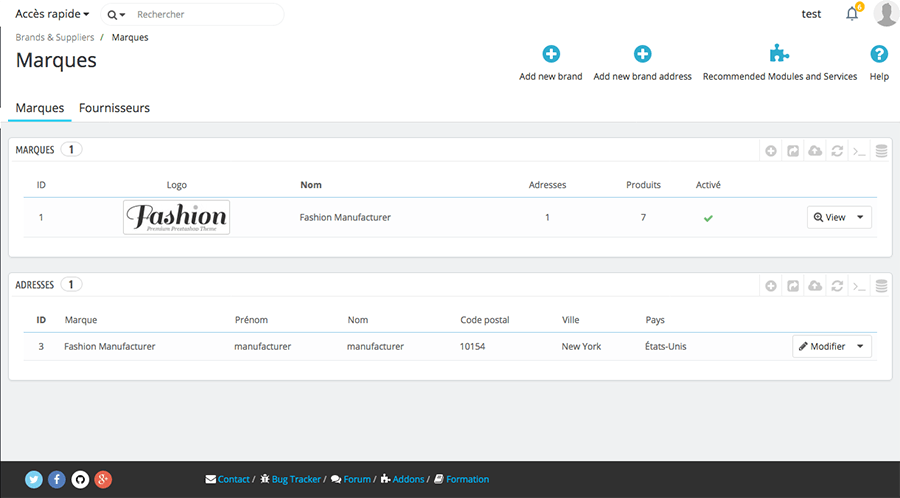The height and width of the screenshot is (498, 900).
Task: Select the Marques tab
Action: click(40, 108)
